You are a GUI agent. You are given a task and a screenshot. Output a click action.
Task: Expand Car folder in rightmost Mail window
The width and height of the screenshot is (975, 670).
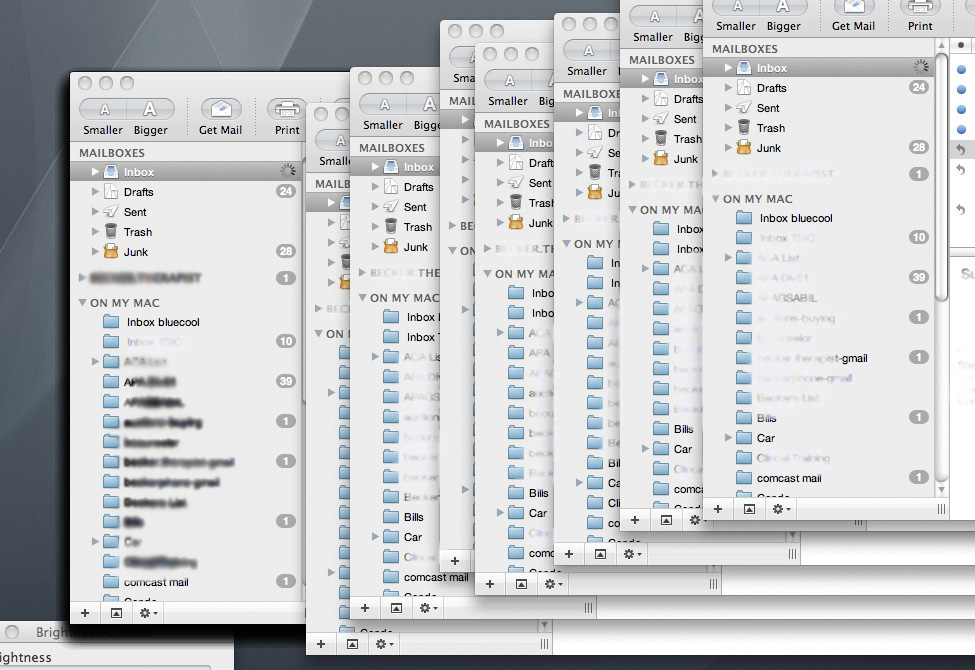(x=728, y=438)
